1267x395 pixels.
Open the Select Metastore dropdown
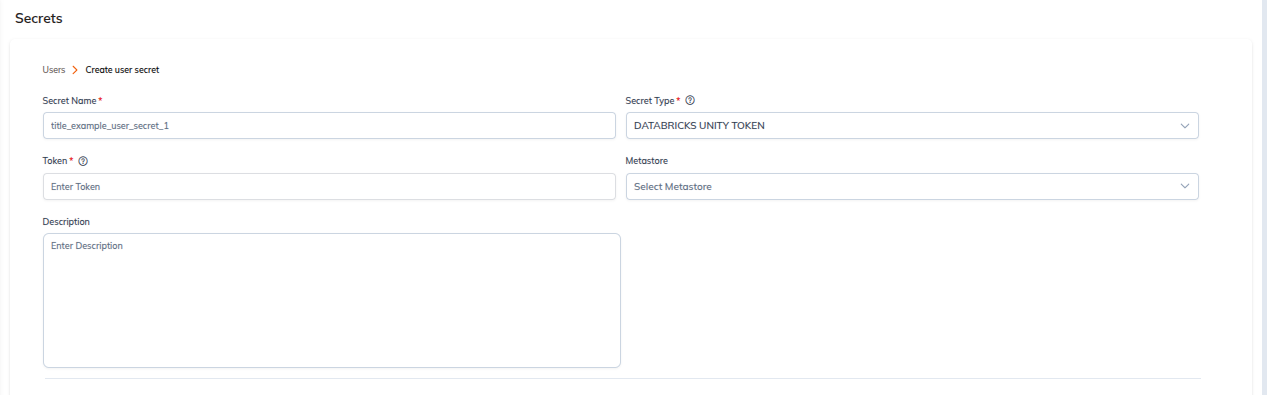pyautogui.click(x=912, y=187)
